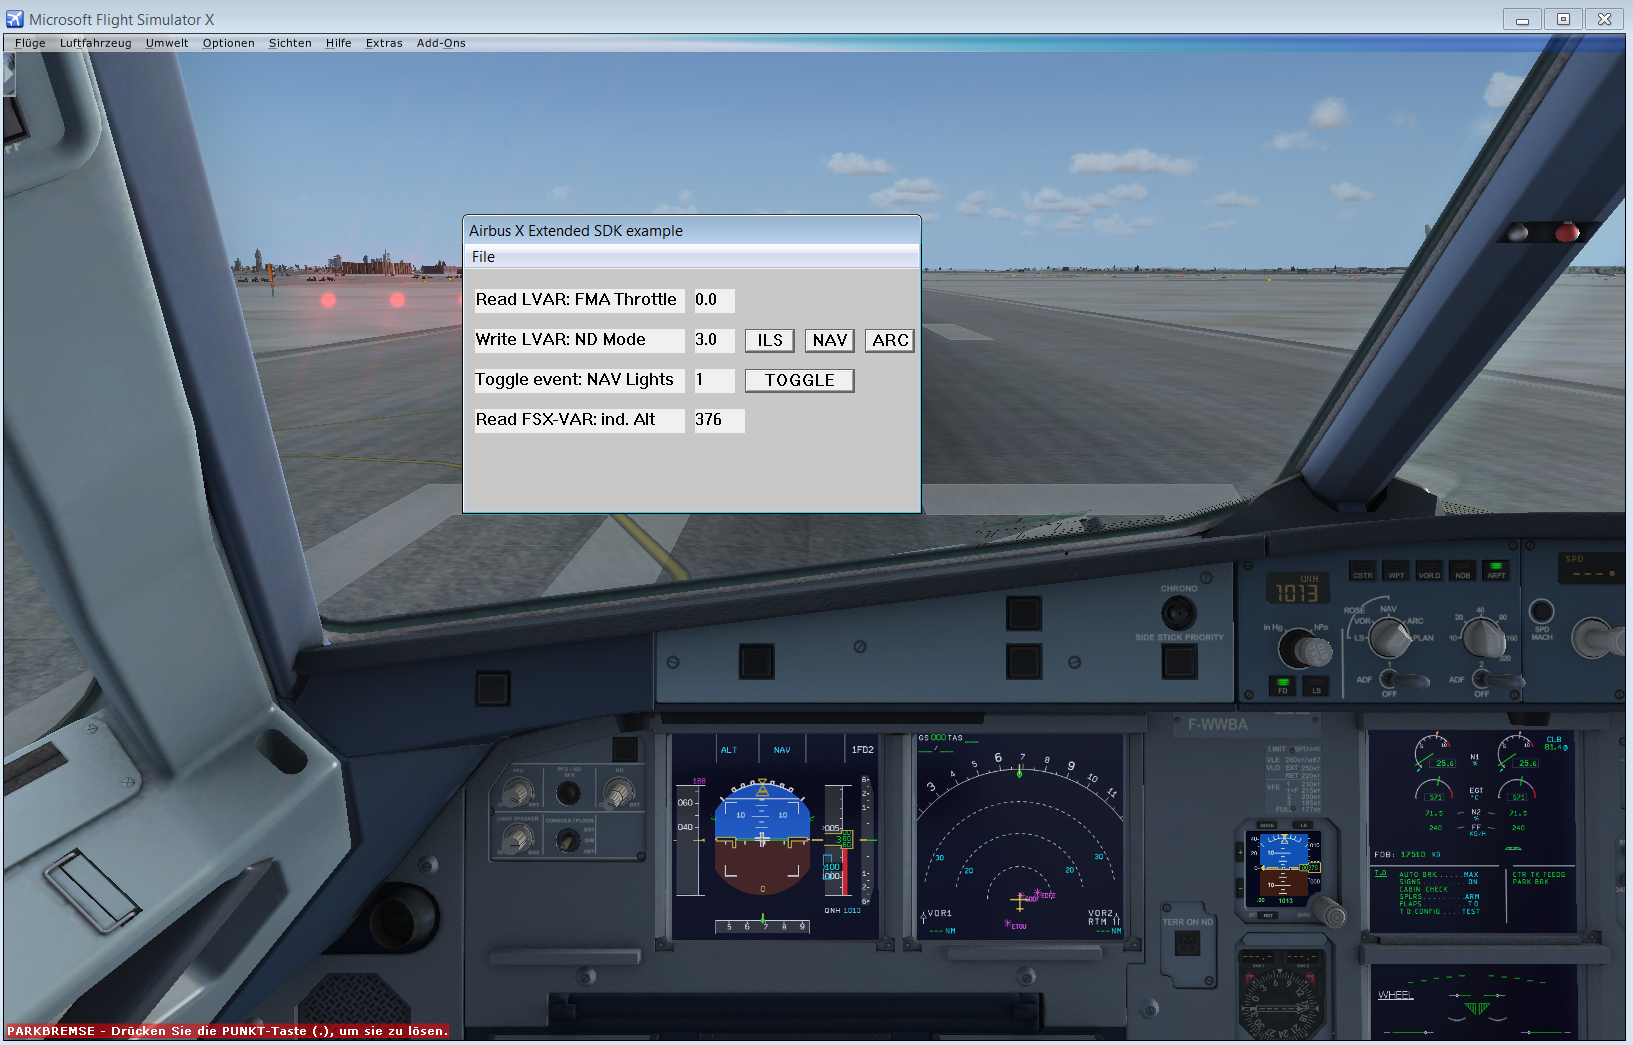
Task: Toggle the illuminated ARPT button
Action: [x=1496, y=572]
